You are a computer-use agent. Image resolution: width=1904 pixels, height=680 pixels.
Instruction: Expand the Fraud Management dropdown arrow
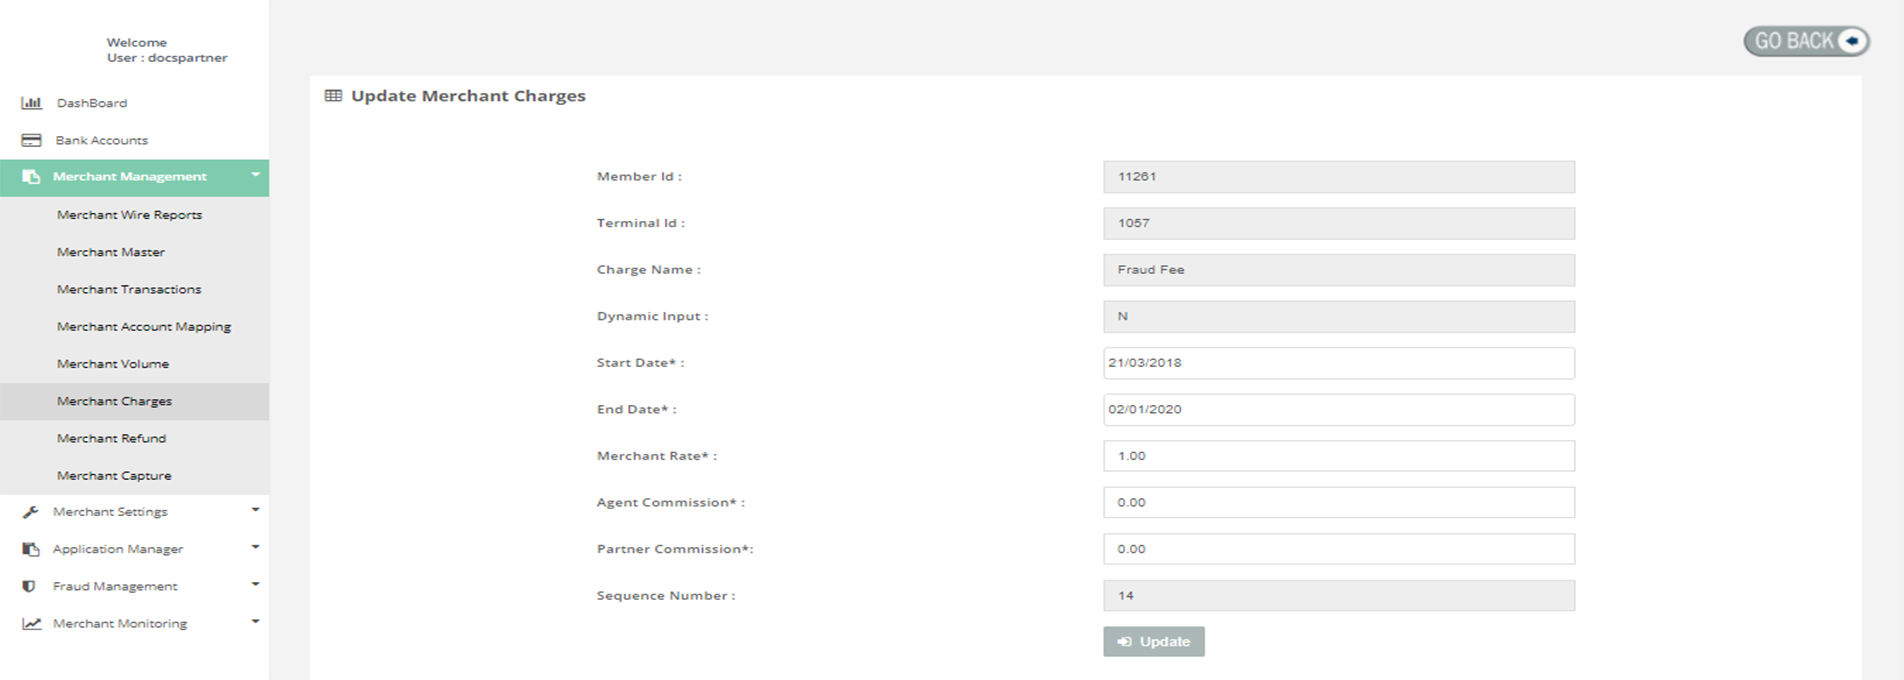point(255,584)
